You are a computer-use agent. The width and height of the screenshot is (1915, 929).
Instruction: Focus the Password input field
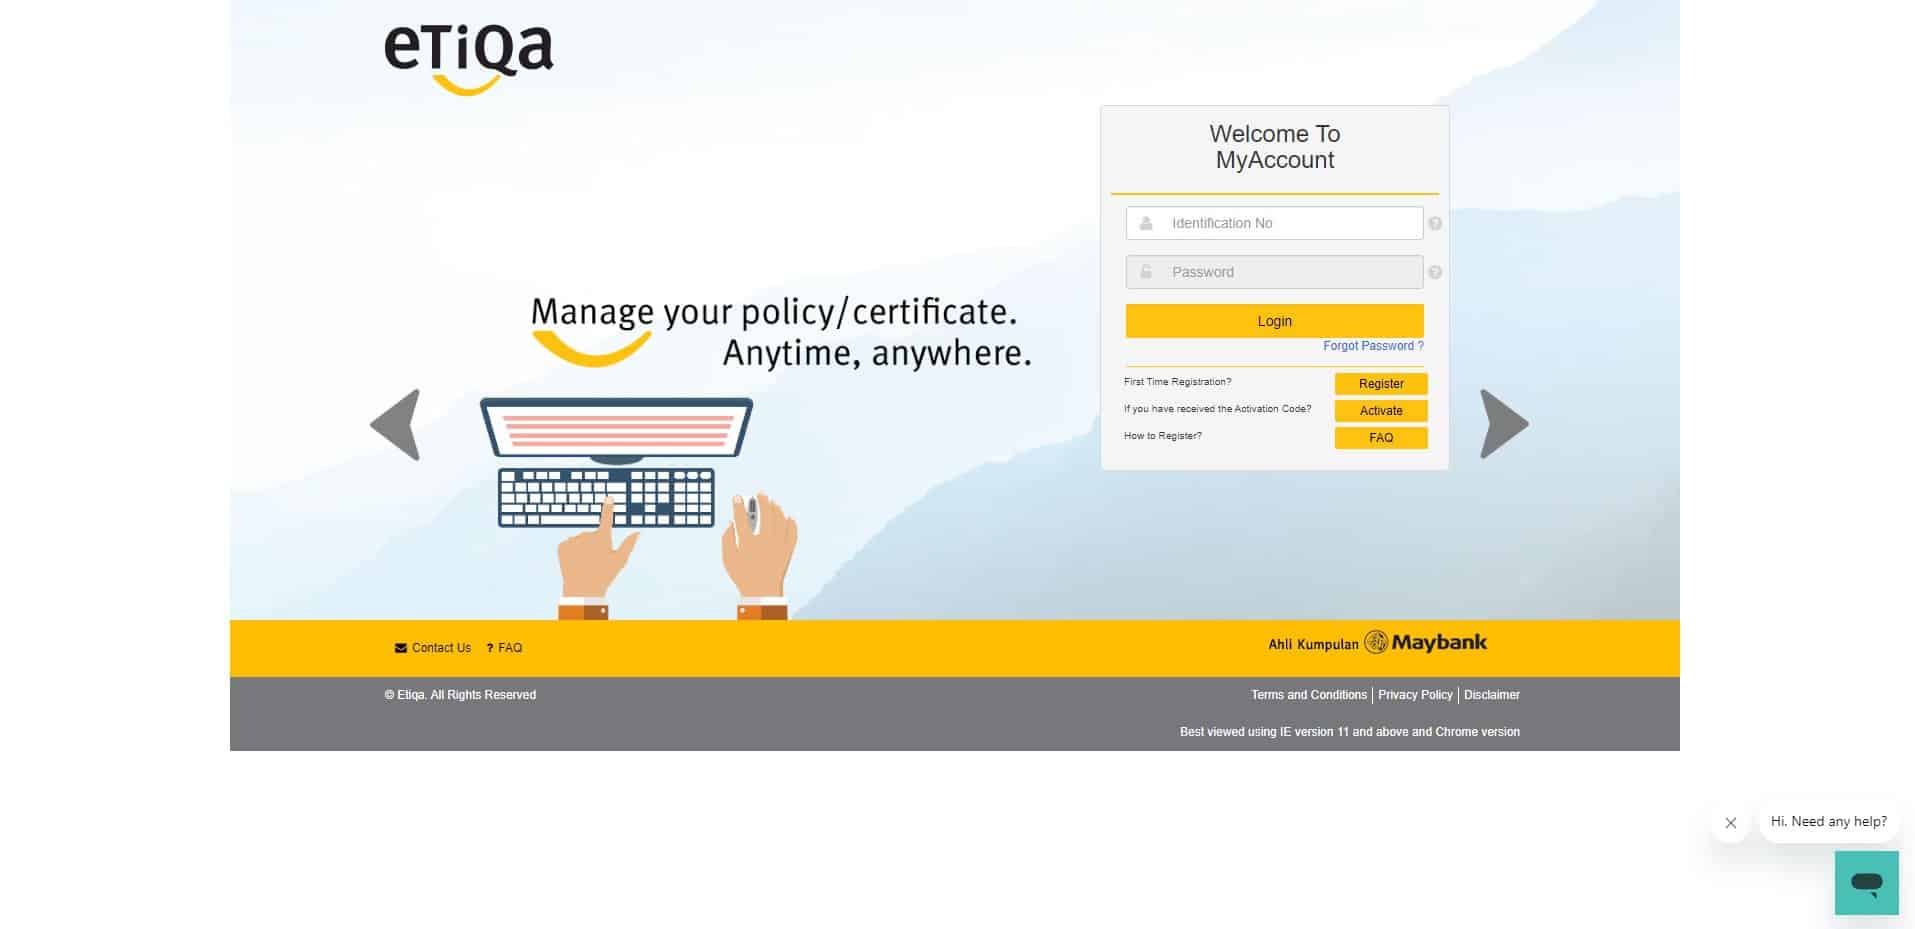pyautogui.click(x=1274, y=272)
